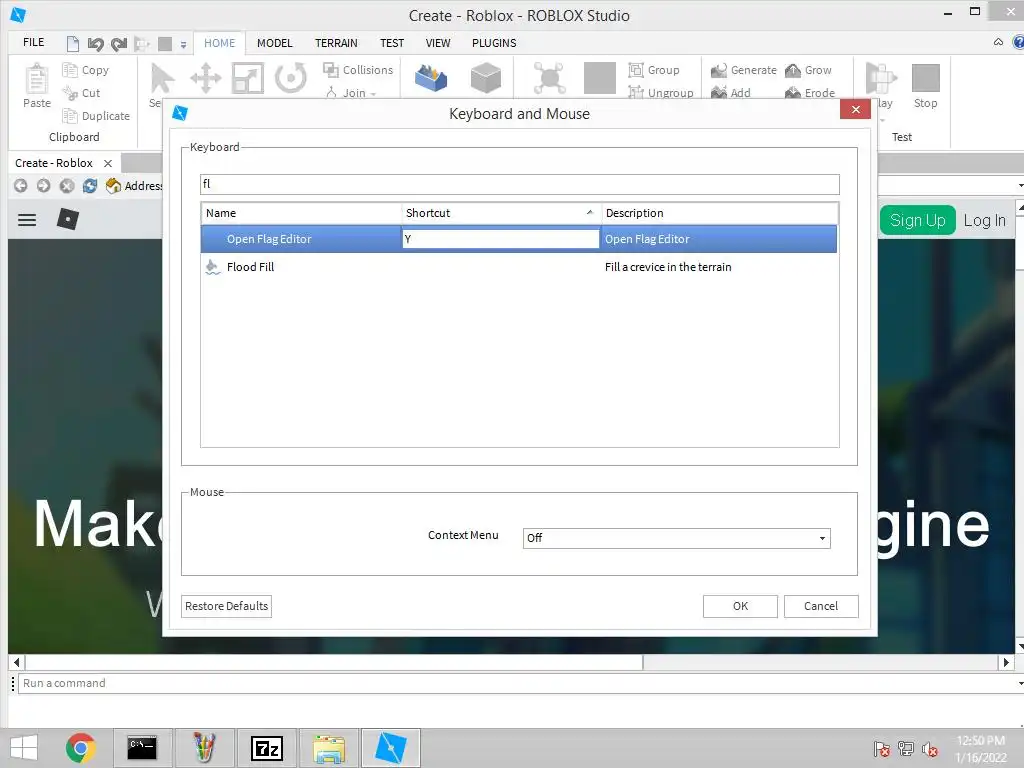Open 7-Zip from the taskbar
Screen dimensions: 1024x768
(267, 748)
